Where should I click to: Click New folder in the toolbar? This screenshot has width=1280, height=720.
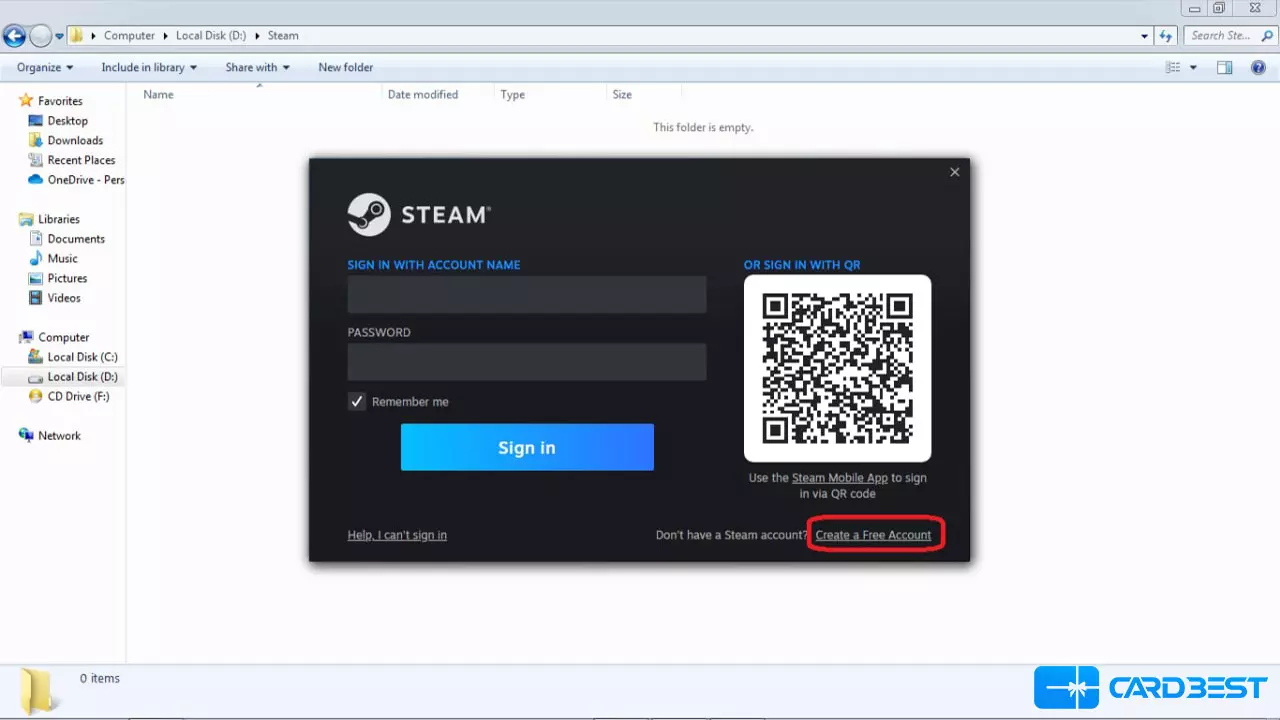pos(345,67)
